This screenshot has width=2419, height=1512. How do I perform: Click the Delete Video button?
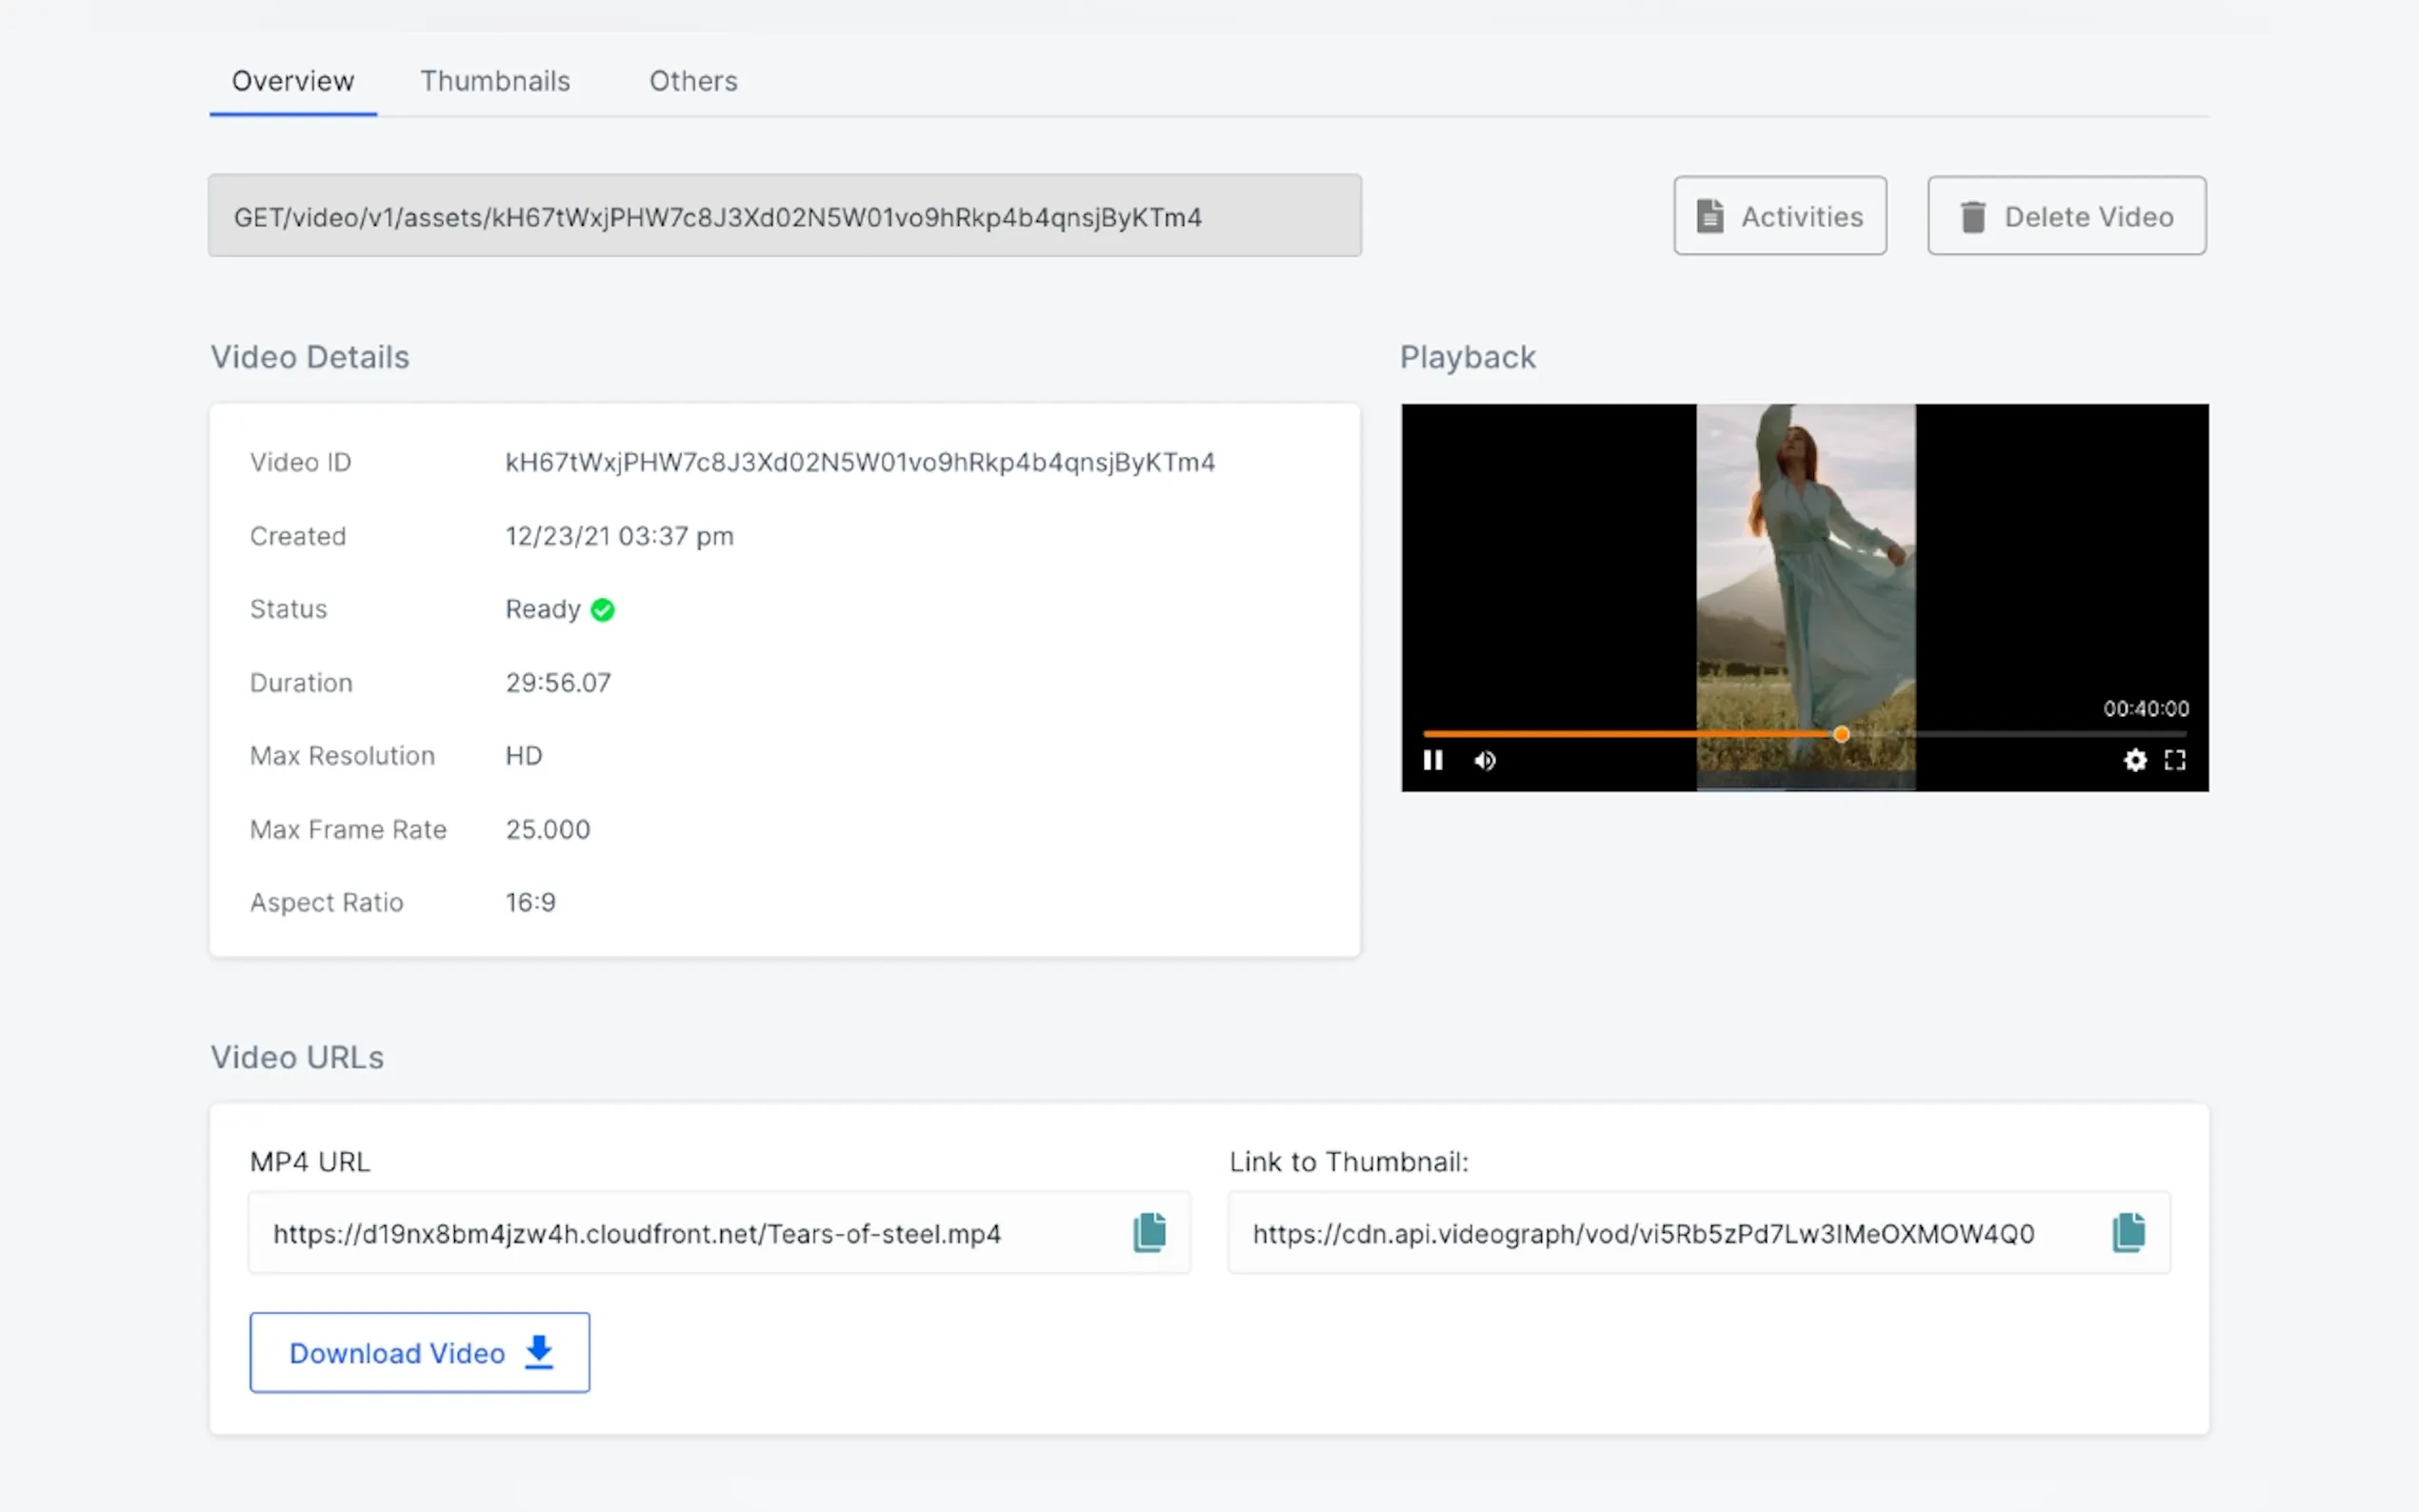pyautogui.click(x=2066, y=215)
